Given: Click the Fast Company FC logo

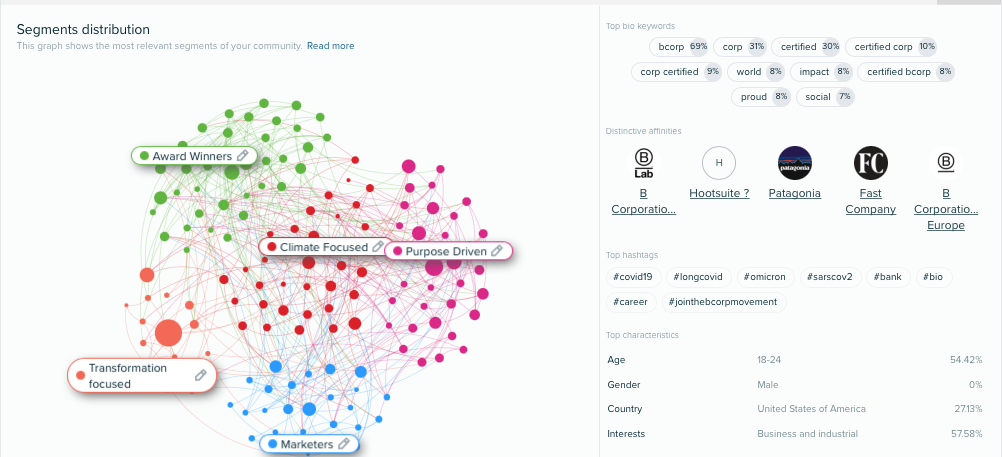Looking at the screenshot, I should point(871,163).
